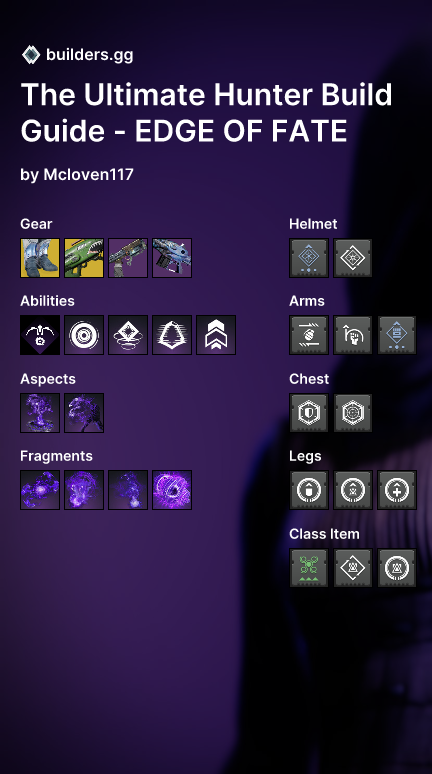This screenshot has height=774, width=432.
Task: Select the super ability icon in Abilities
Action: point(40,335)
